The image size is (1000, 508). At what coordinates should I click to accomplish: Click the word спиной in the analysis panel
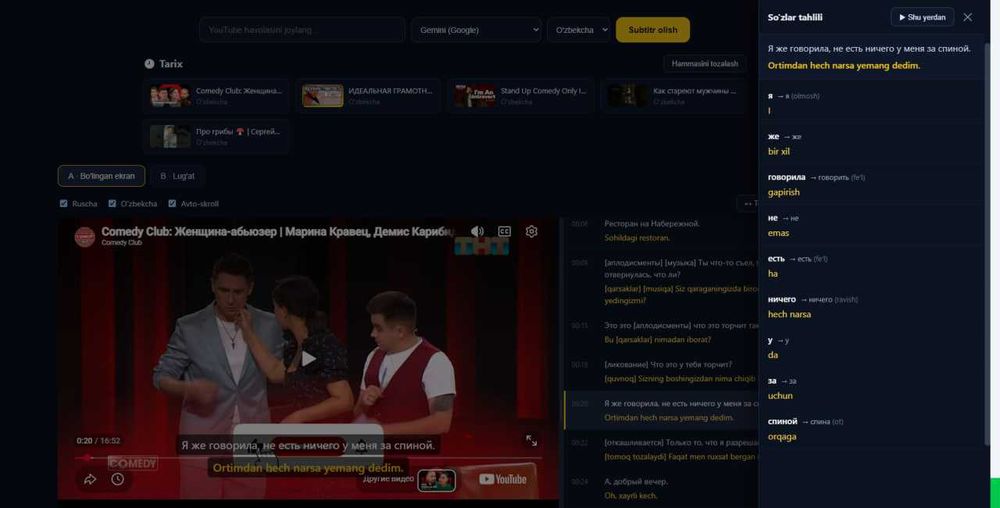[x=783, y=422]
